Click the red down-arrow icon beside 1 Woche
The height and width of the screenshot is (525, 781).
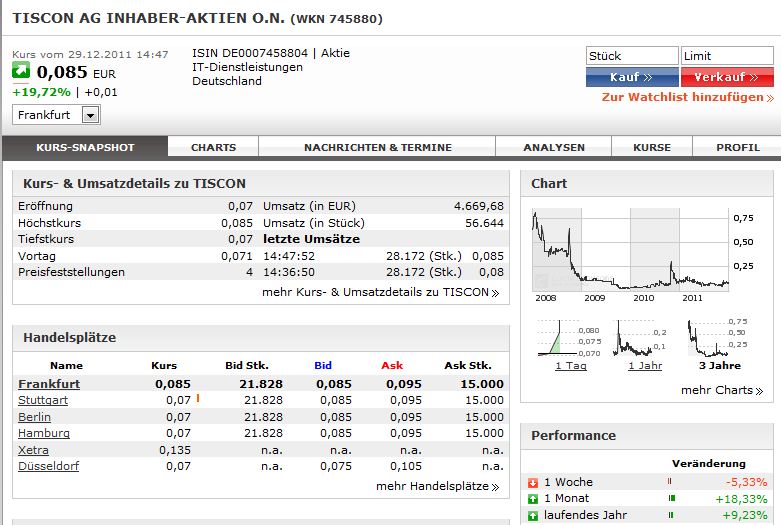[532, 483]
